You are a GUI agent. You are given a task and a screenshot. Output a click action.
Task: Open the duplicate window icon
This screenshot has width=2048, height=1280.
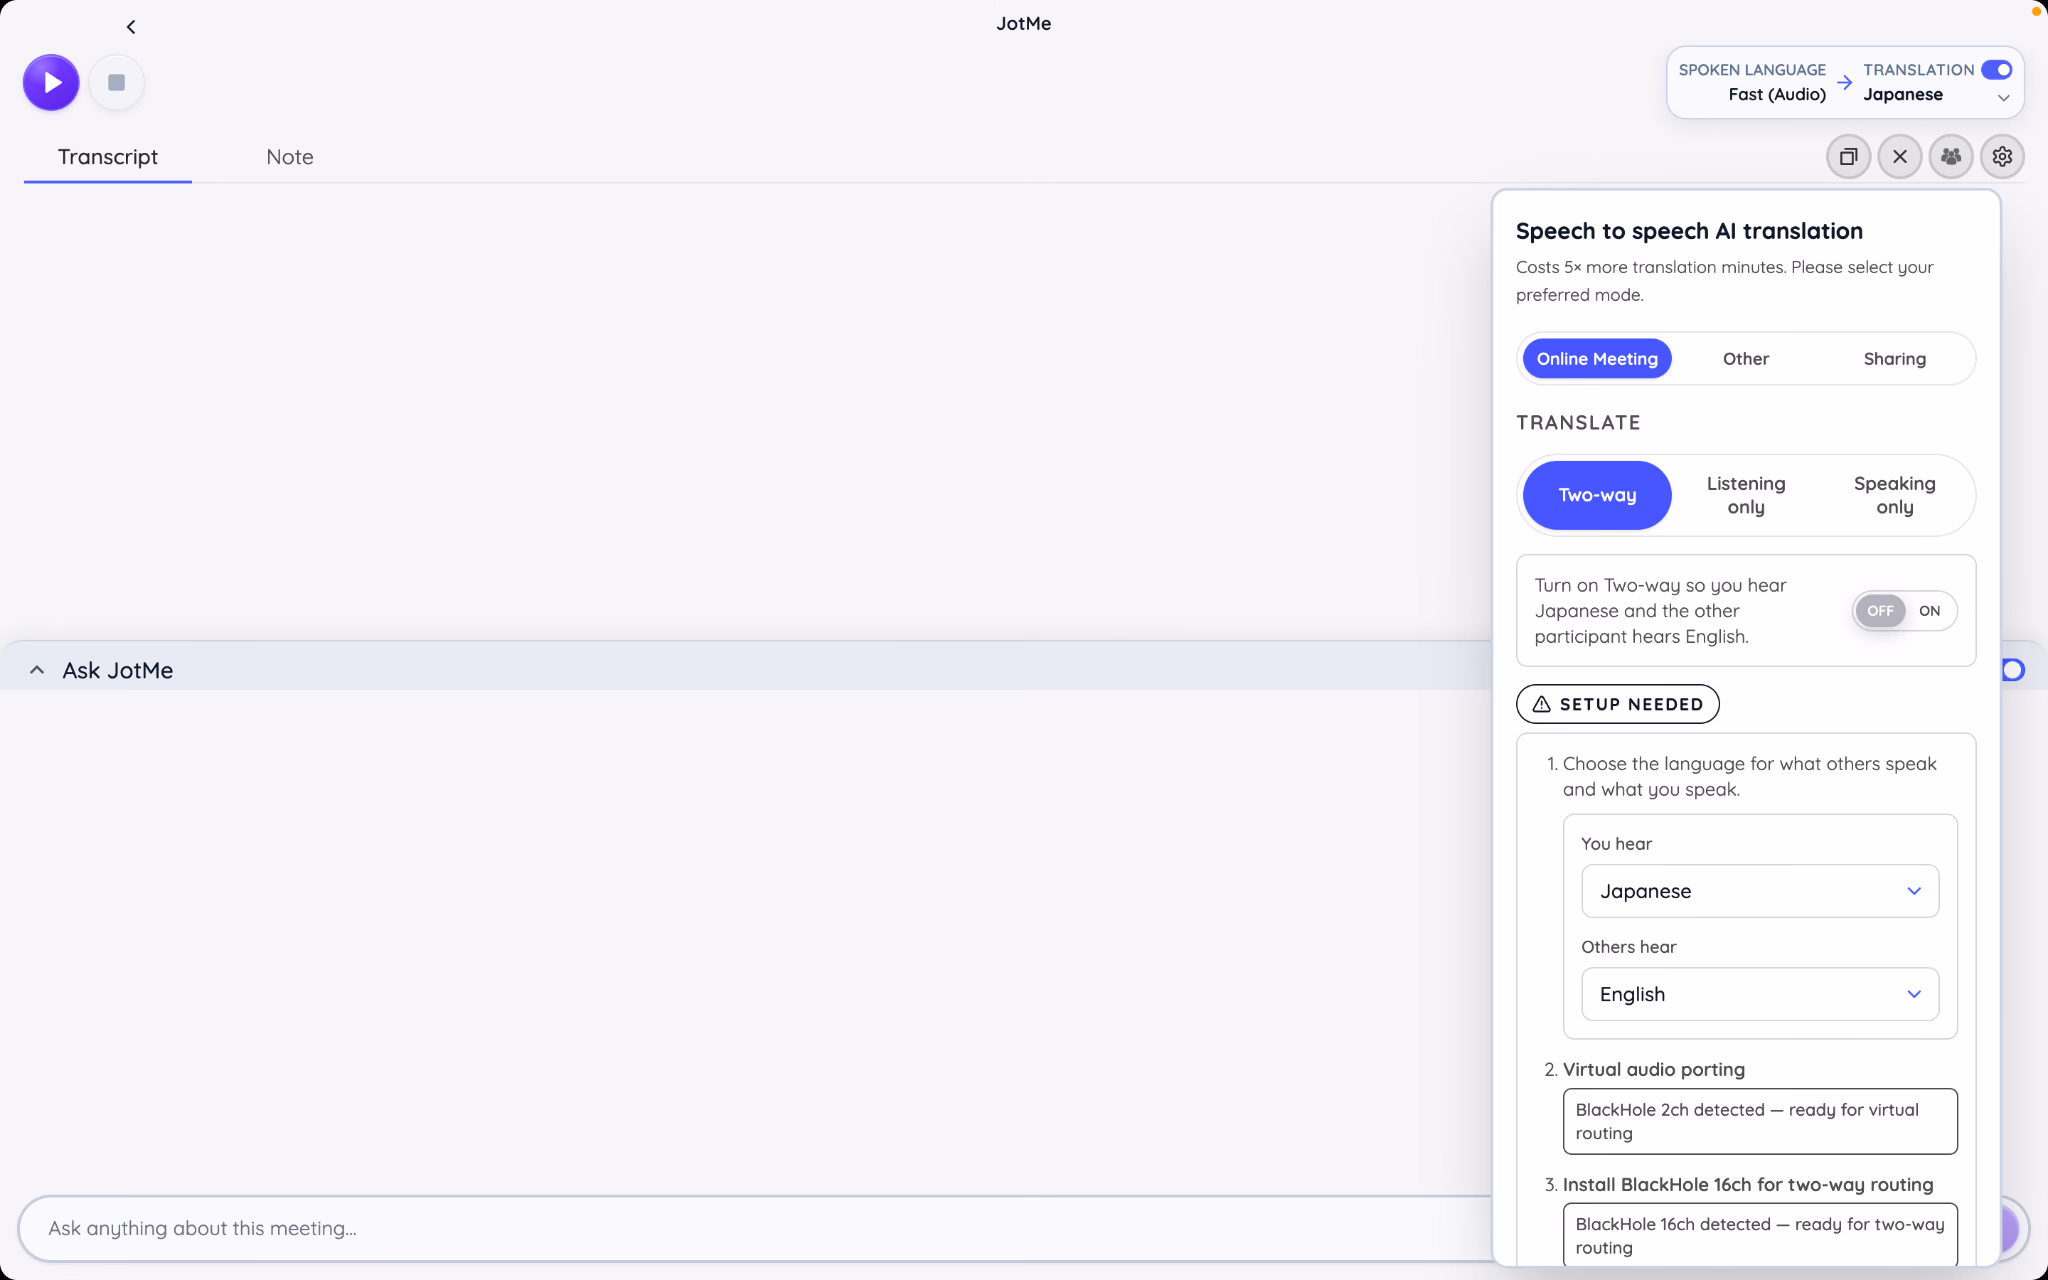1848,156
